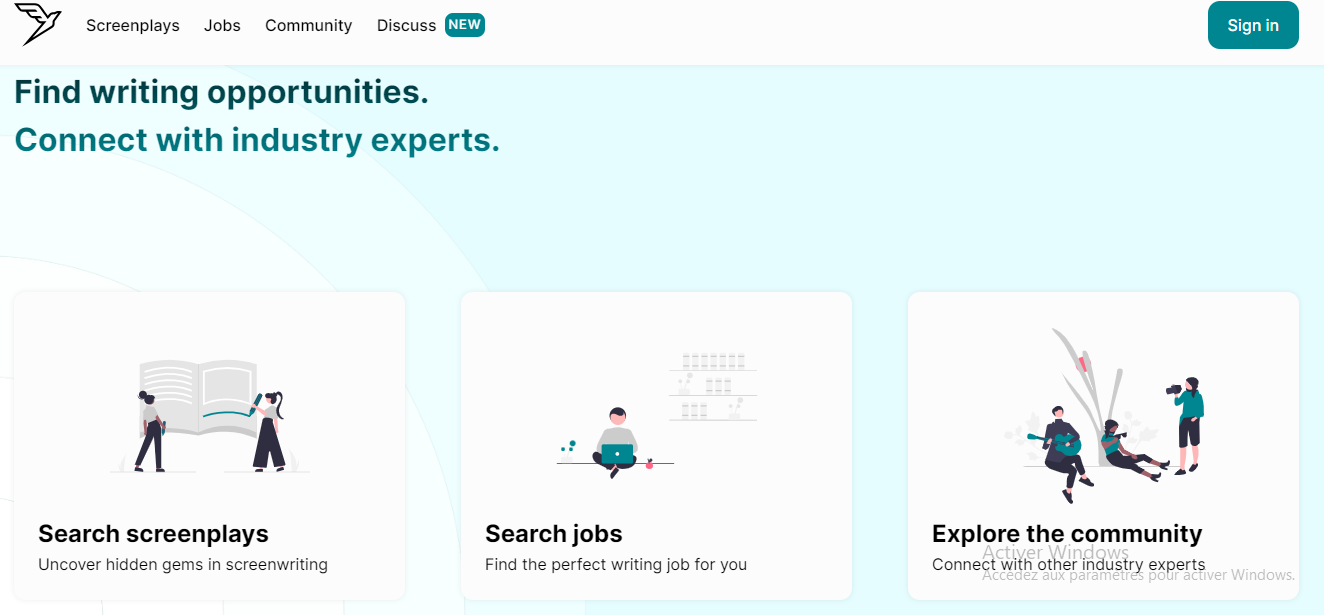Click the woman holding teal marker

(x=268, y=431)
